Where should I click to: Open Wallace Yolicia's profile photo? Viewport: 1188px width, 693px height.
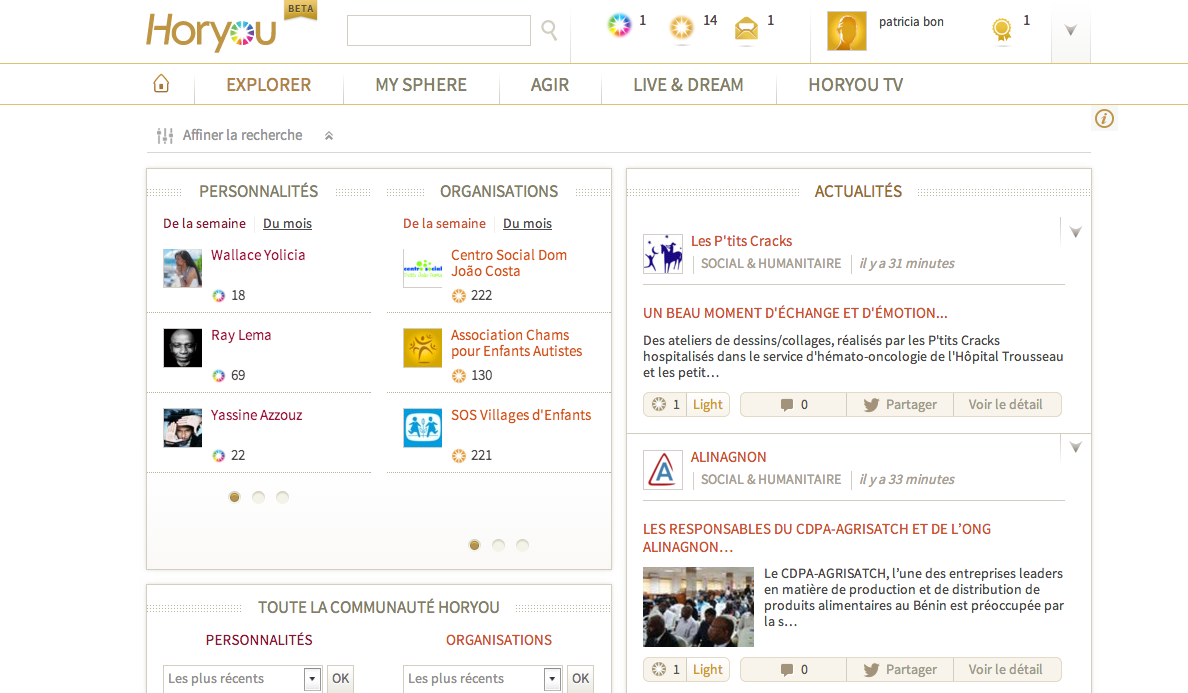[183, 268]
